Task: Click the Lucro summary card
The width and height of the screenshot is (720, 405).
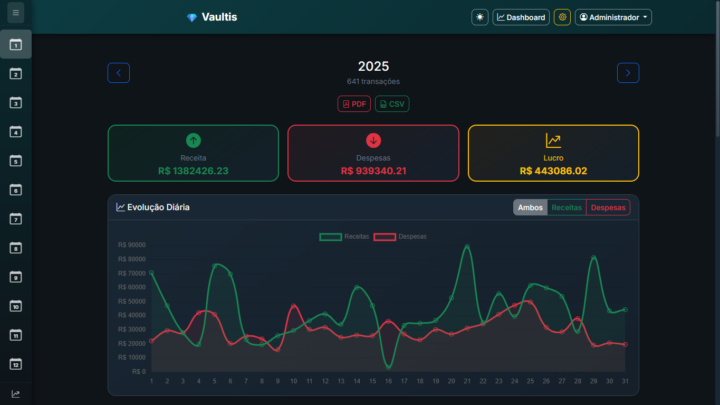Action: coord(553,153)
